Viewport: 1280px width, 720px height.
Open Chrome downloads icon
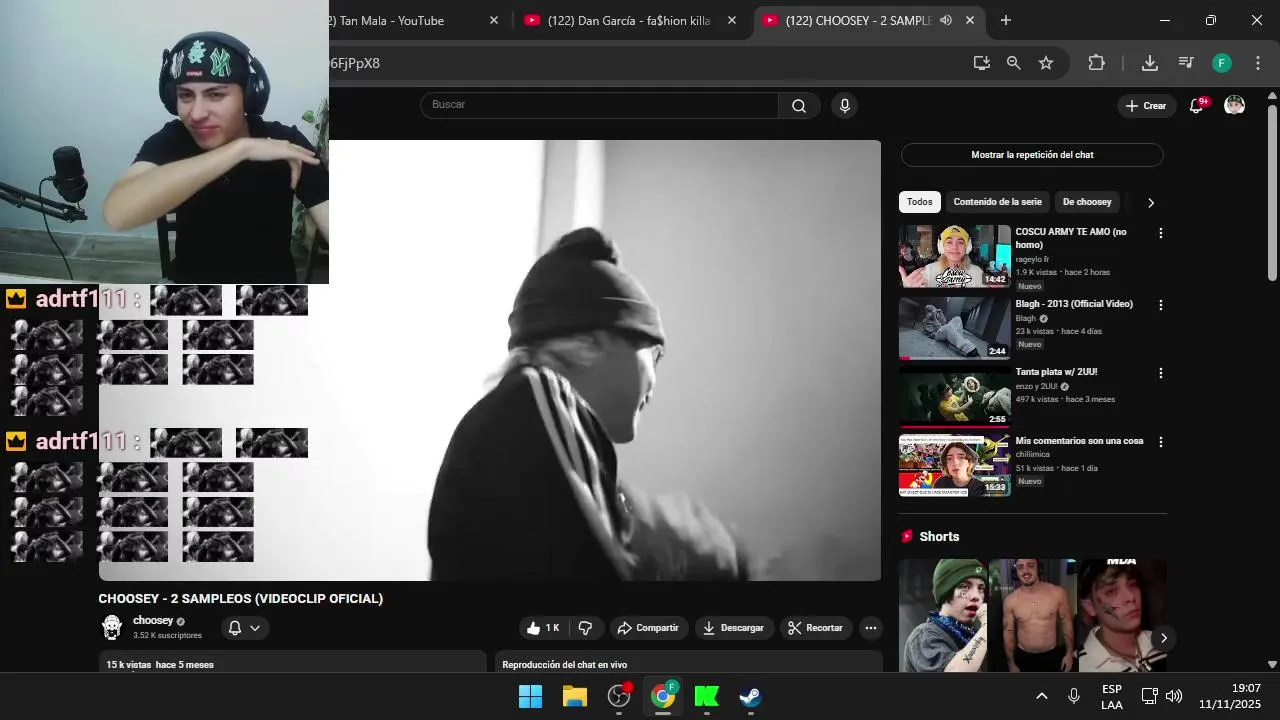click(1150, 63)
